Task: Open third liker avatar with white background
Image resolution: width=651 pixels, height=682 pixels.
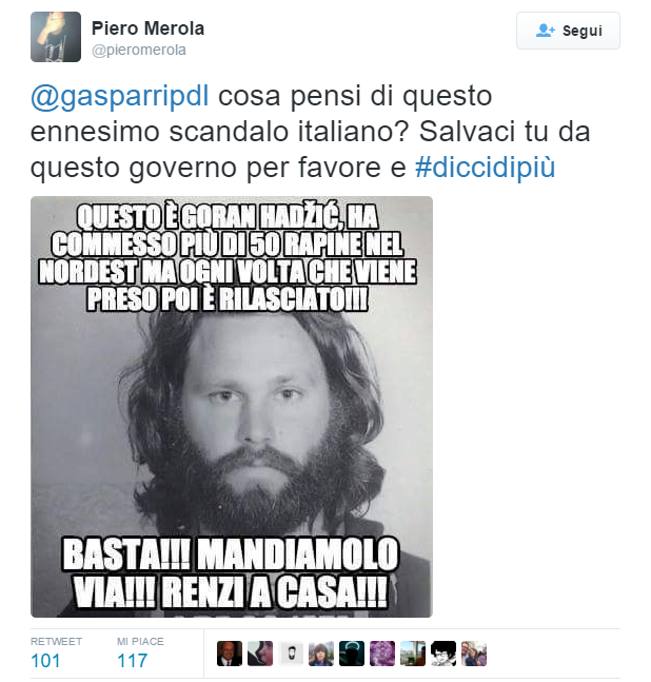Action: tap(291, 653)
